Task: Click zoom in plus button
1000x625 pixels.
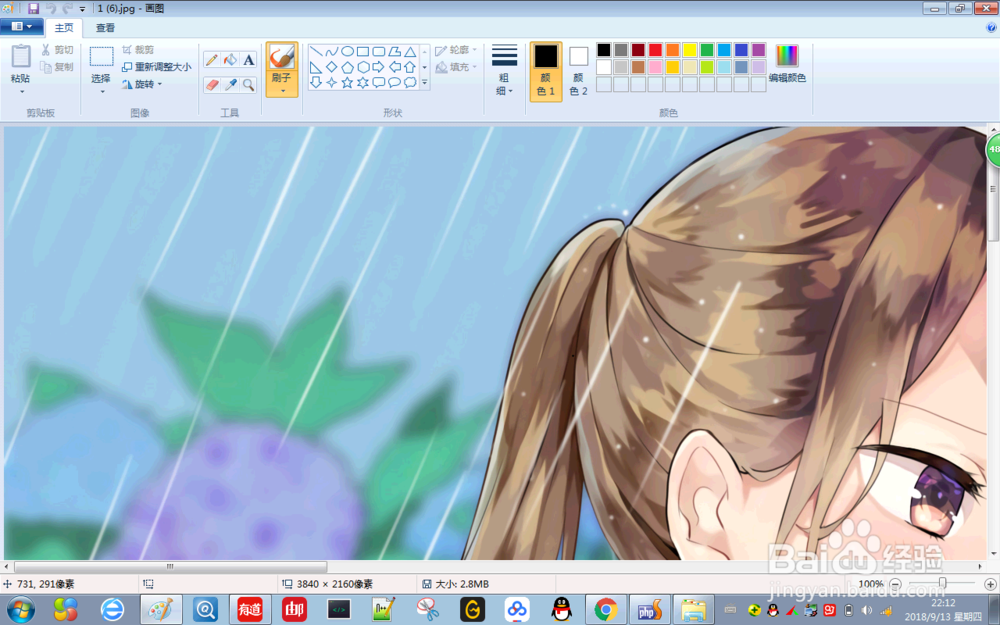Action: pos(990,584)
